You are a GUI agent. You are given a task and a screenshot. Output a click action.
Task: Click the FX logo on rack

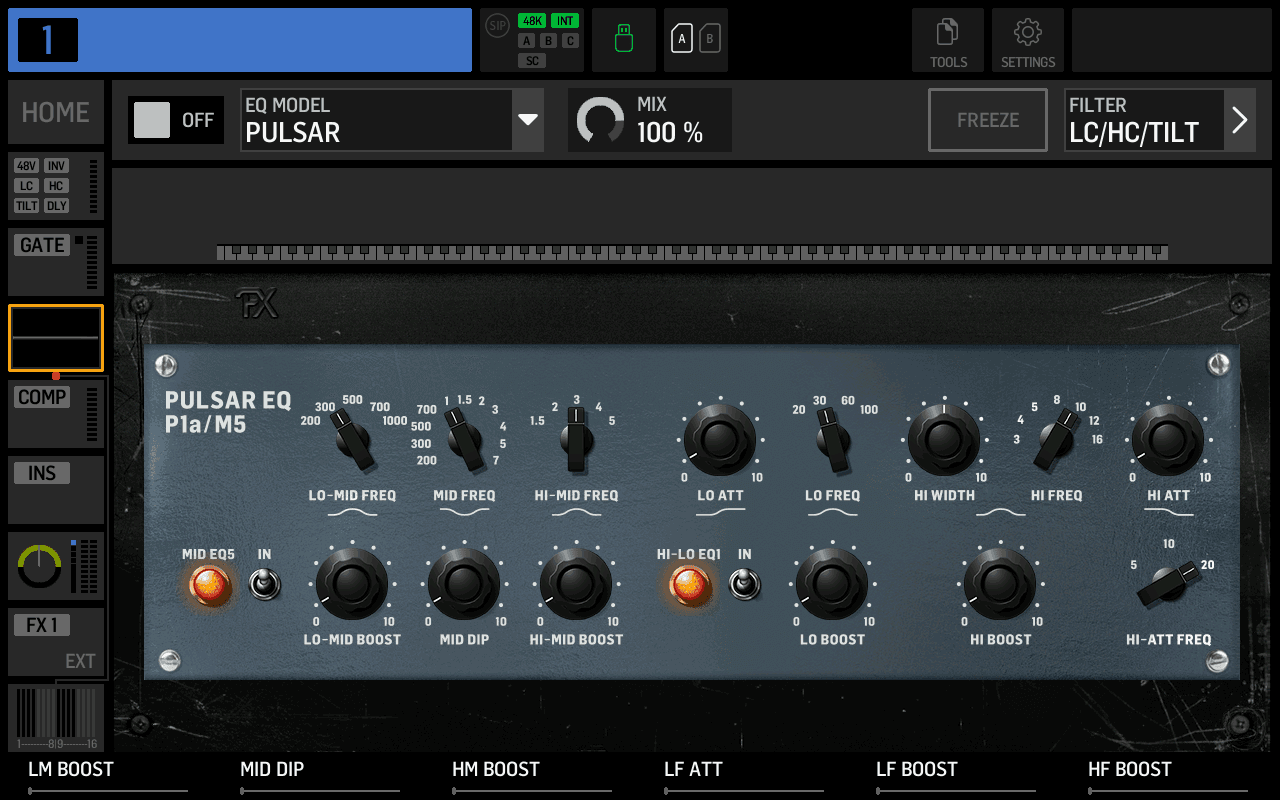[257, 304]
